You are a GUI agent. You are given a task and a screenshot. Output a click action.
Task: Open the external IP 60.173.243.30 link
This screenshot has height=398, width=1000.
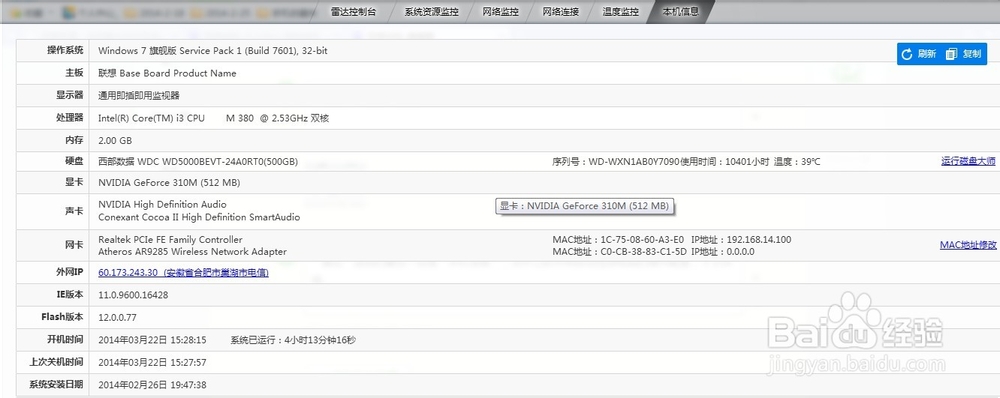tap(184, 272)
